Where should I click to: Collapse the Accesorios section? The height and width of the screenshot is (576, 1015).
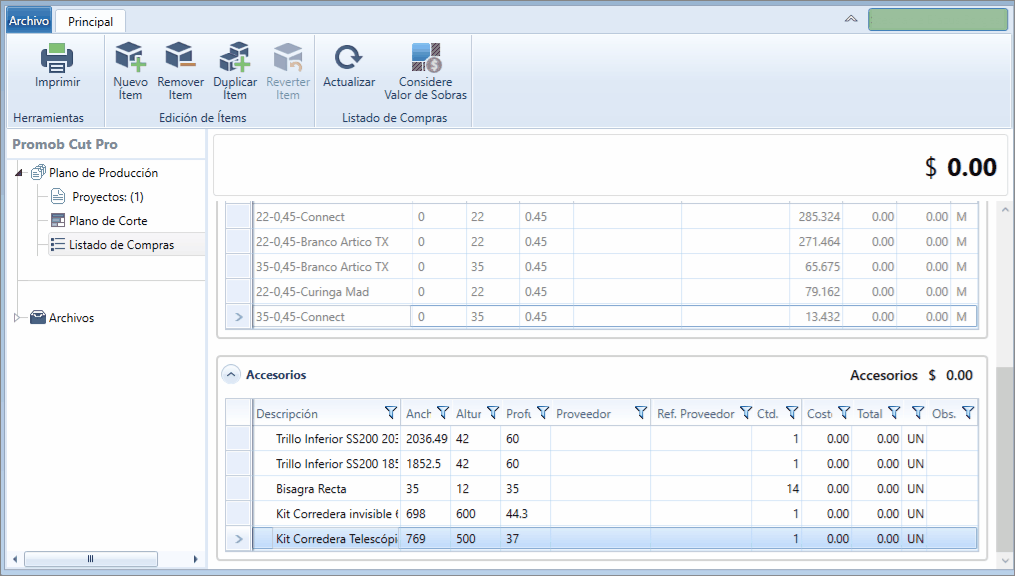point(231,375)
